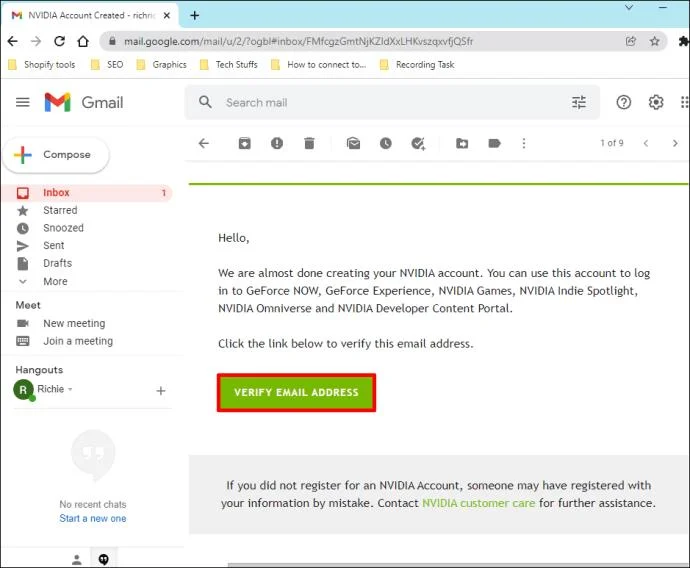The image size is (690, 568).
Task: Delete this email with trash icon
Action: click(x=309, y=143)
